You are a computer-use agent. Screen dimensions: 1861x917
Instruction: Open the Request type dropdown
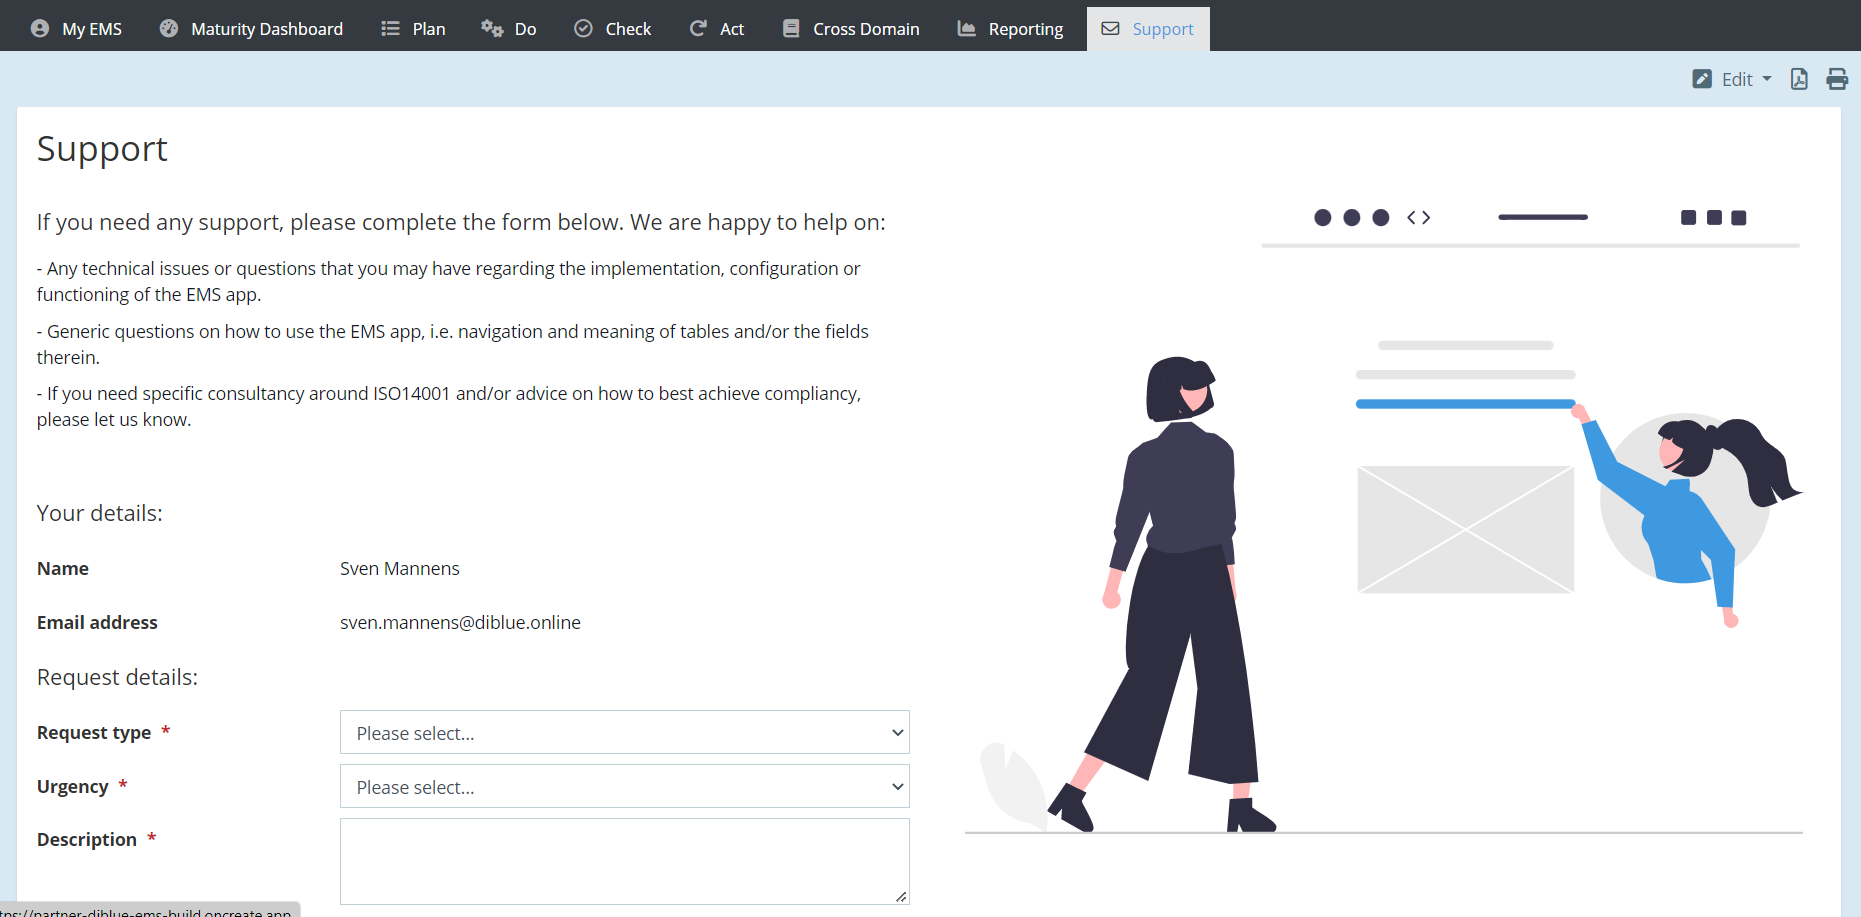coord(624,732)
